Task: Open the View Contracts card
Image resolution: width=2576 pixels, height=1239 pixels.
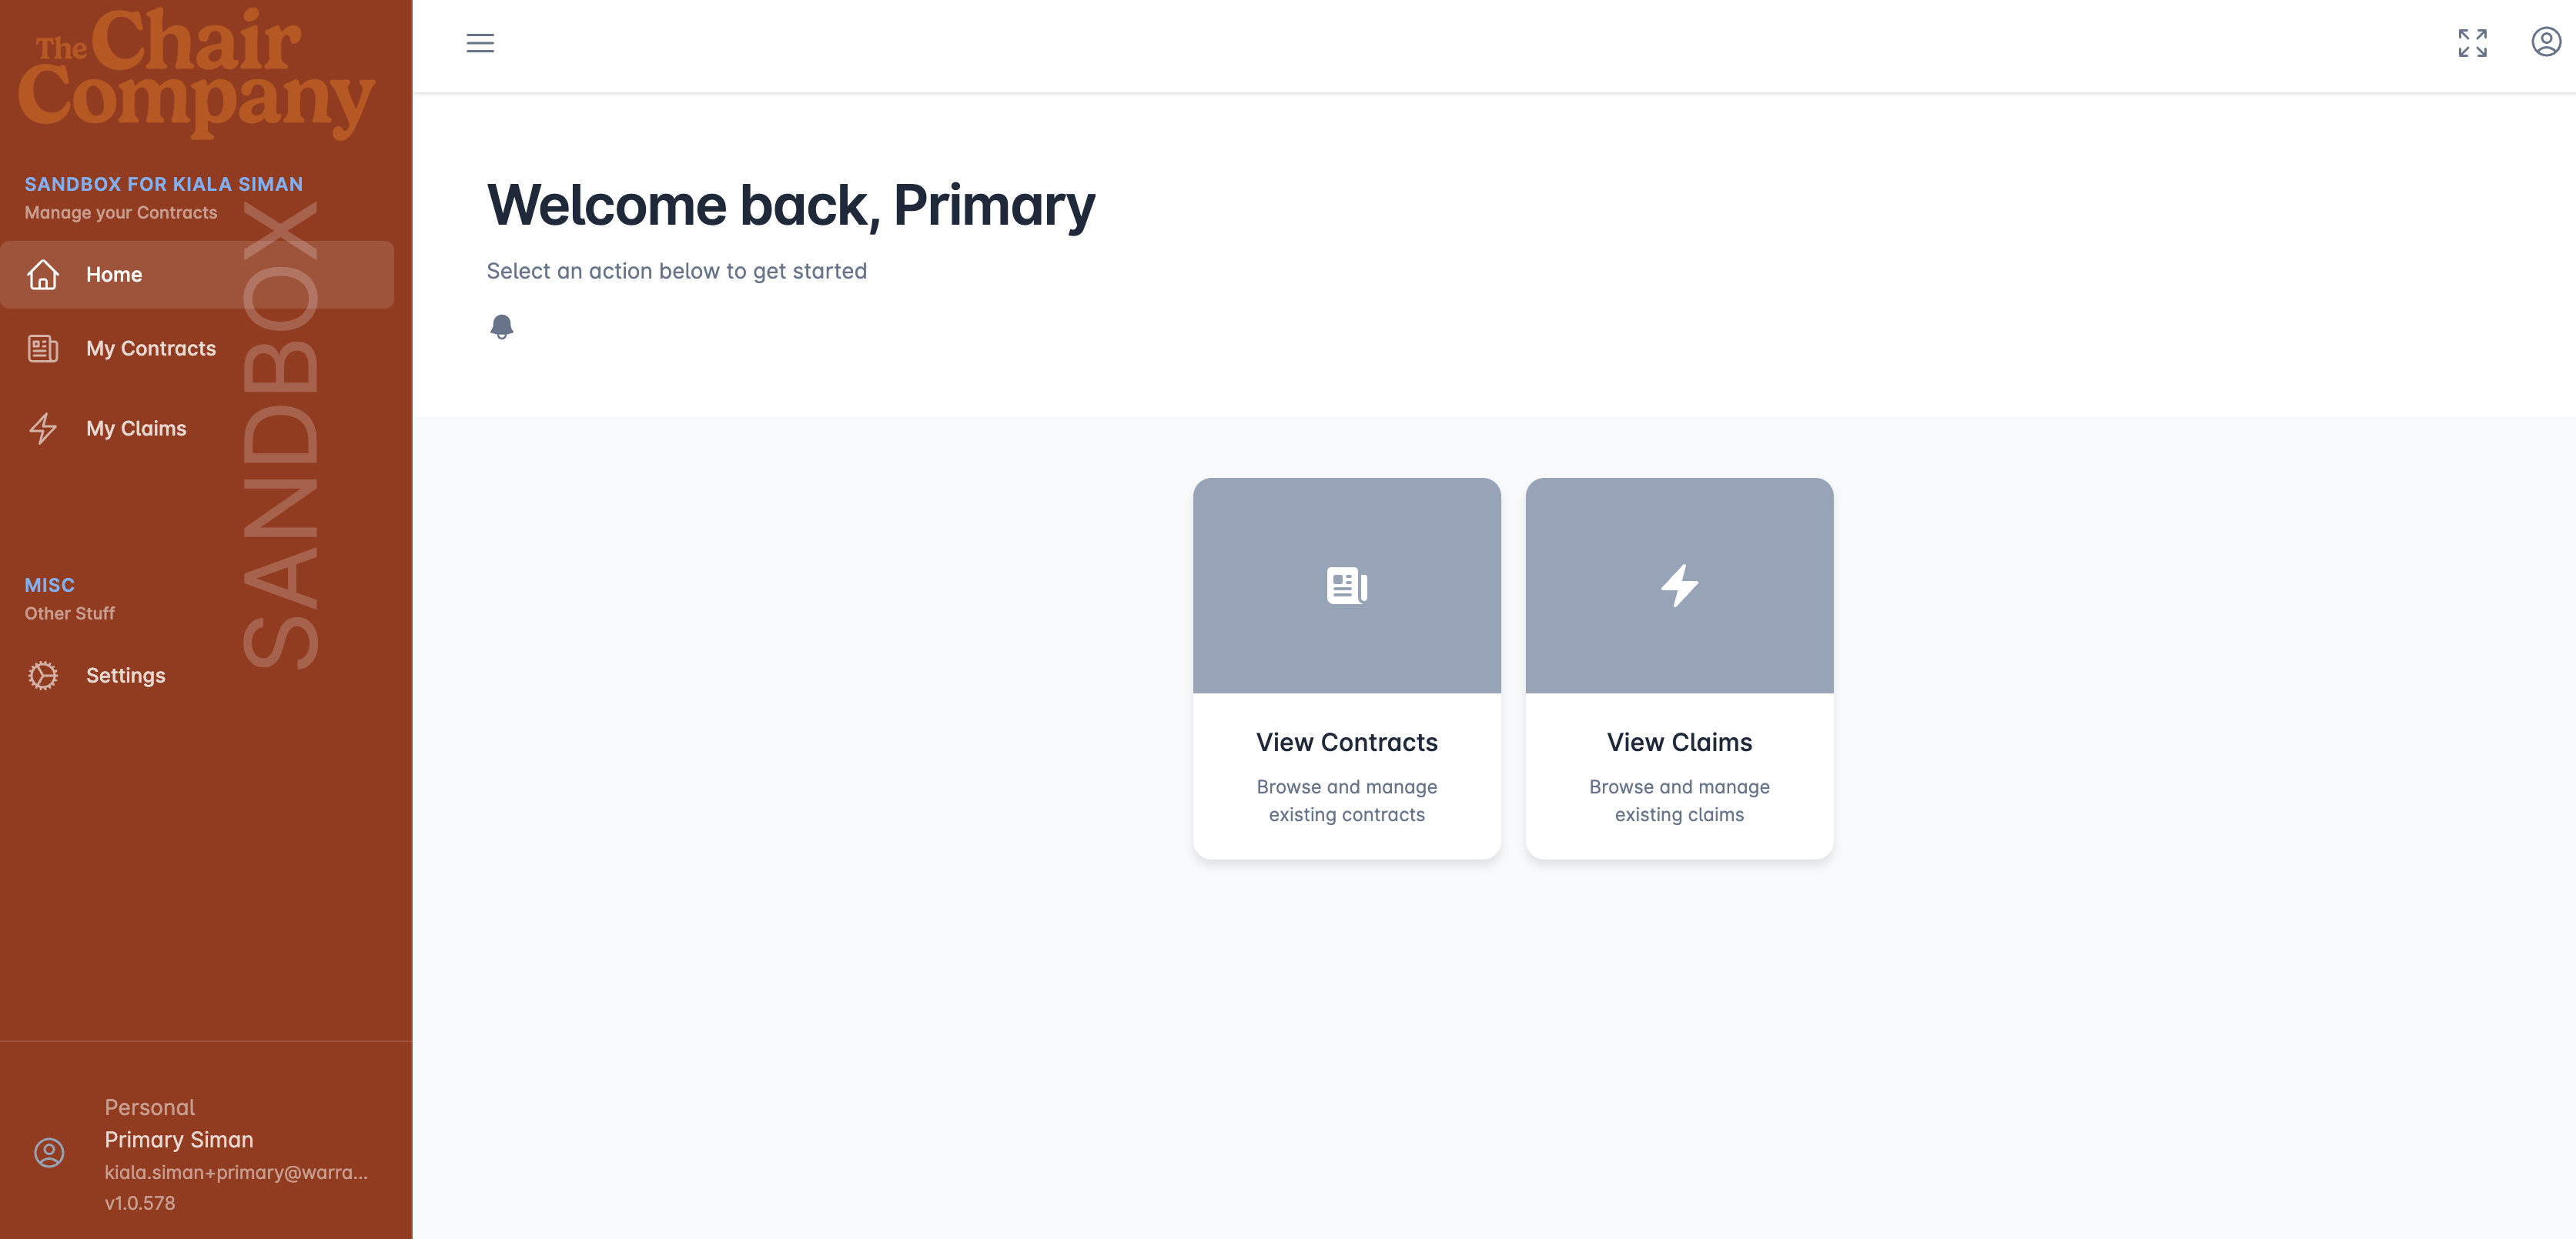Action: [1346, 742]
